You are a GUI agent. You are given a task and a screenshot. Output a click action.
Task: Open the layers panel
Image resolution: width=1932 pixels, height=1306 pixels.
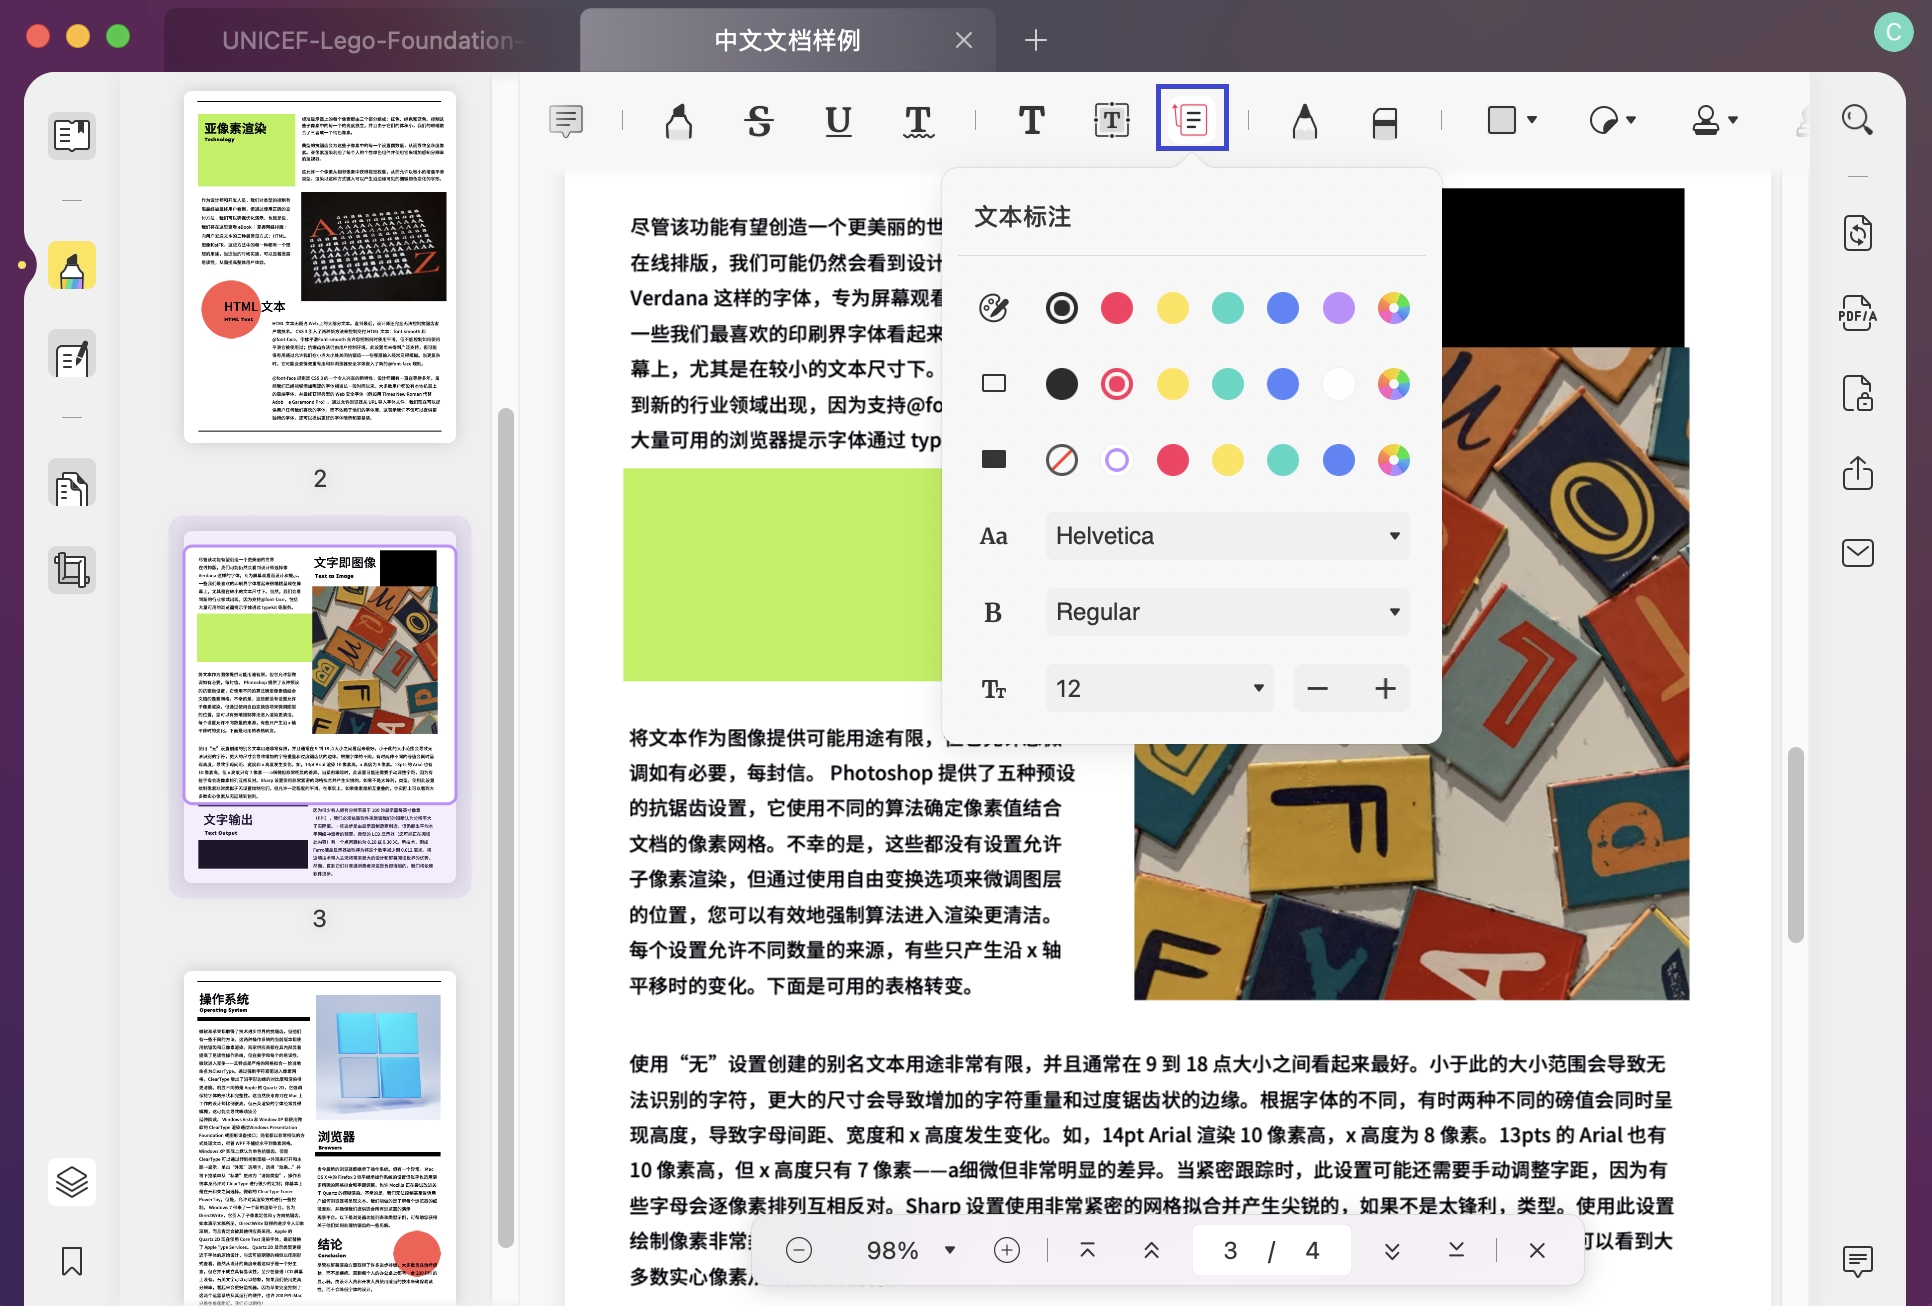click(72, 1182)
